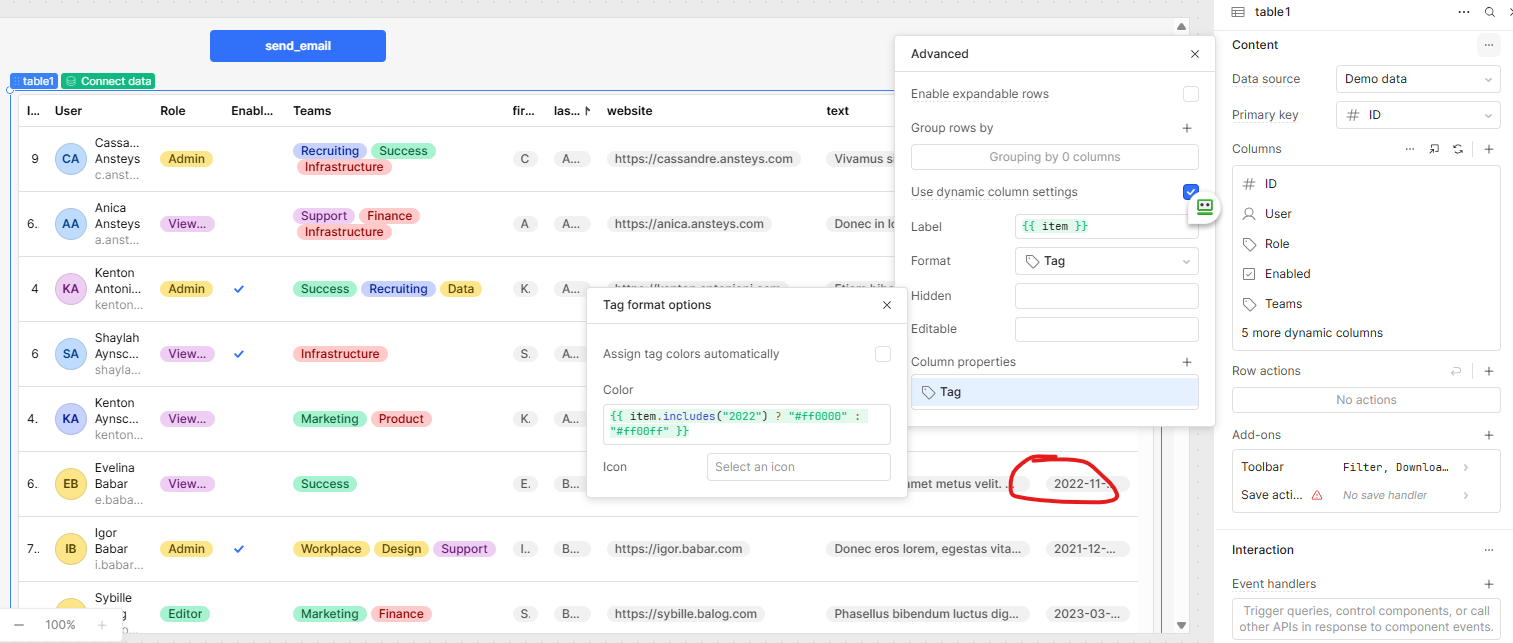Click the regenerate columns refresh icon

1458,149
